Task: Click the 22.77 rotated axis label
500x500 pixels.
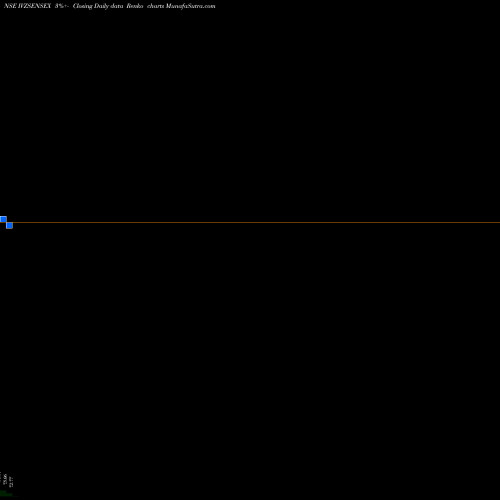Action: coord(11,482)
